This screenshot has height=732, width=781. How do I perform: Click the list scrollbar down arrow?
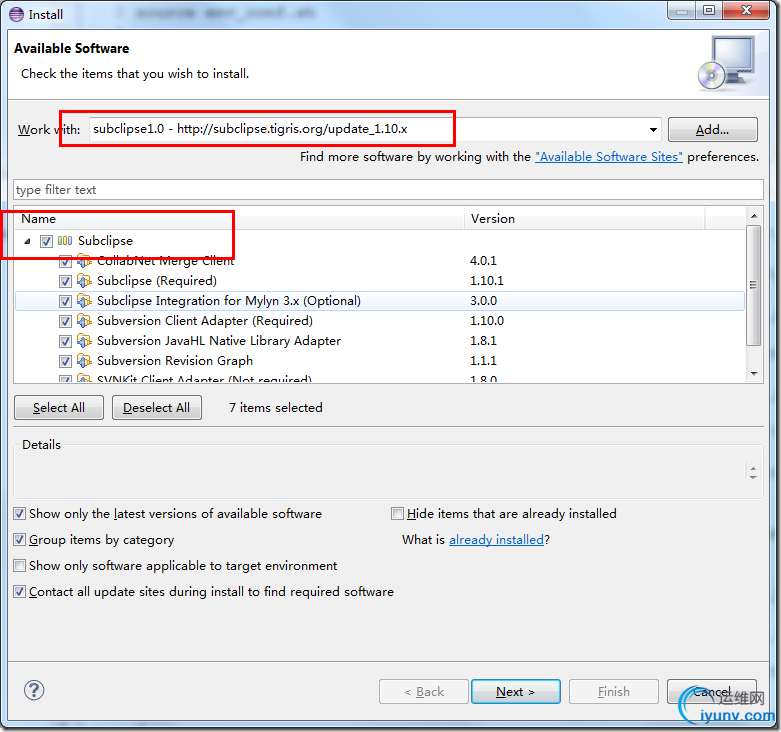(x=754, y=373)
